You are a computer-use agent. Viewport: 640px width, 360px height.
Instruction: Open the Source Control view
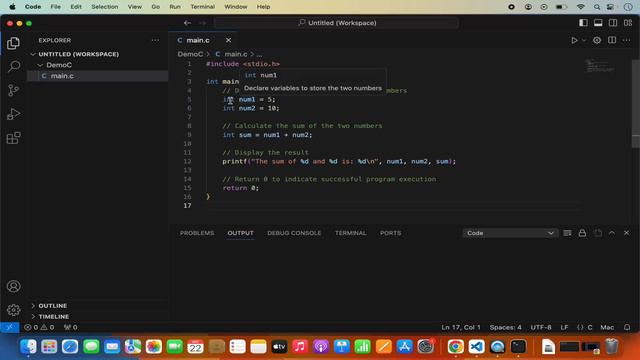coord(13,90)
